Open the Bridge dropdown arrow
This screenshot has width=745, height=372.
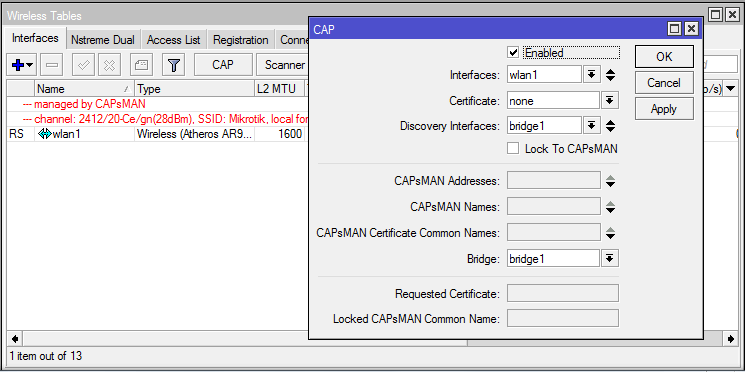pos(610,258)
